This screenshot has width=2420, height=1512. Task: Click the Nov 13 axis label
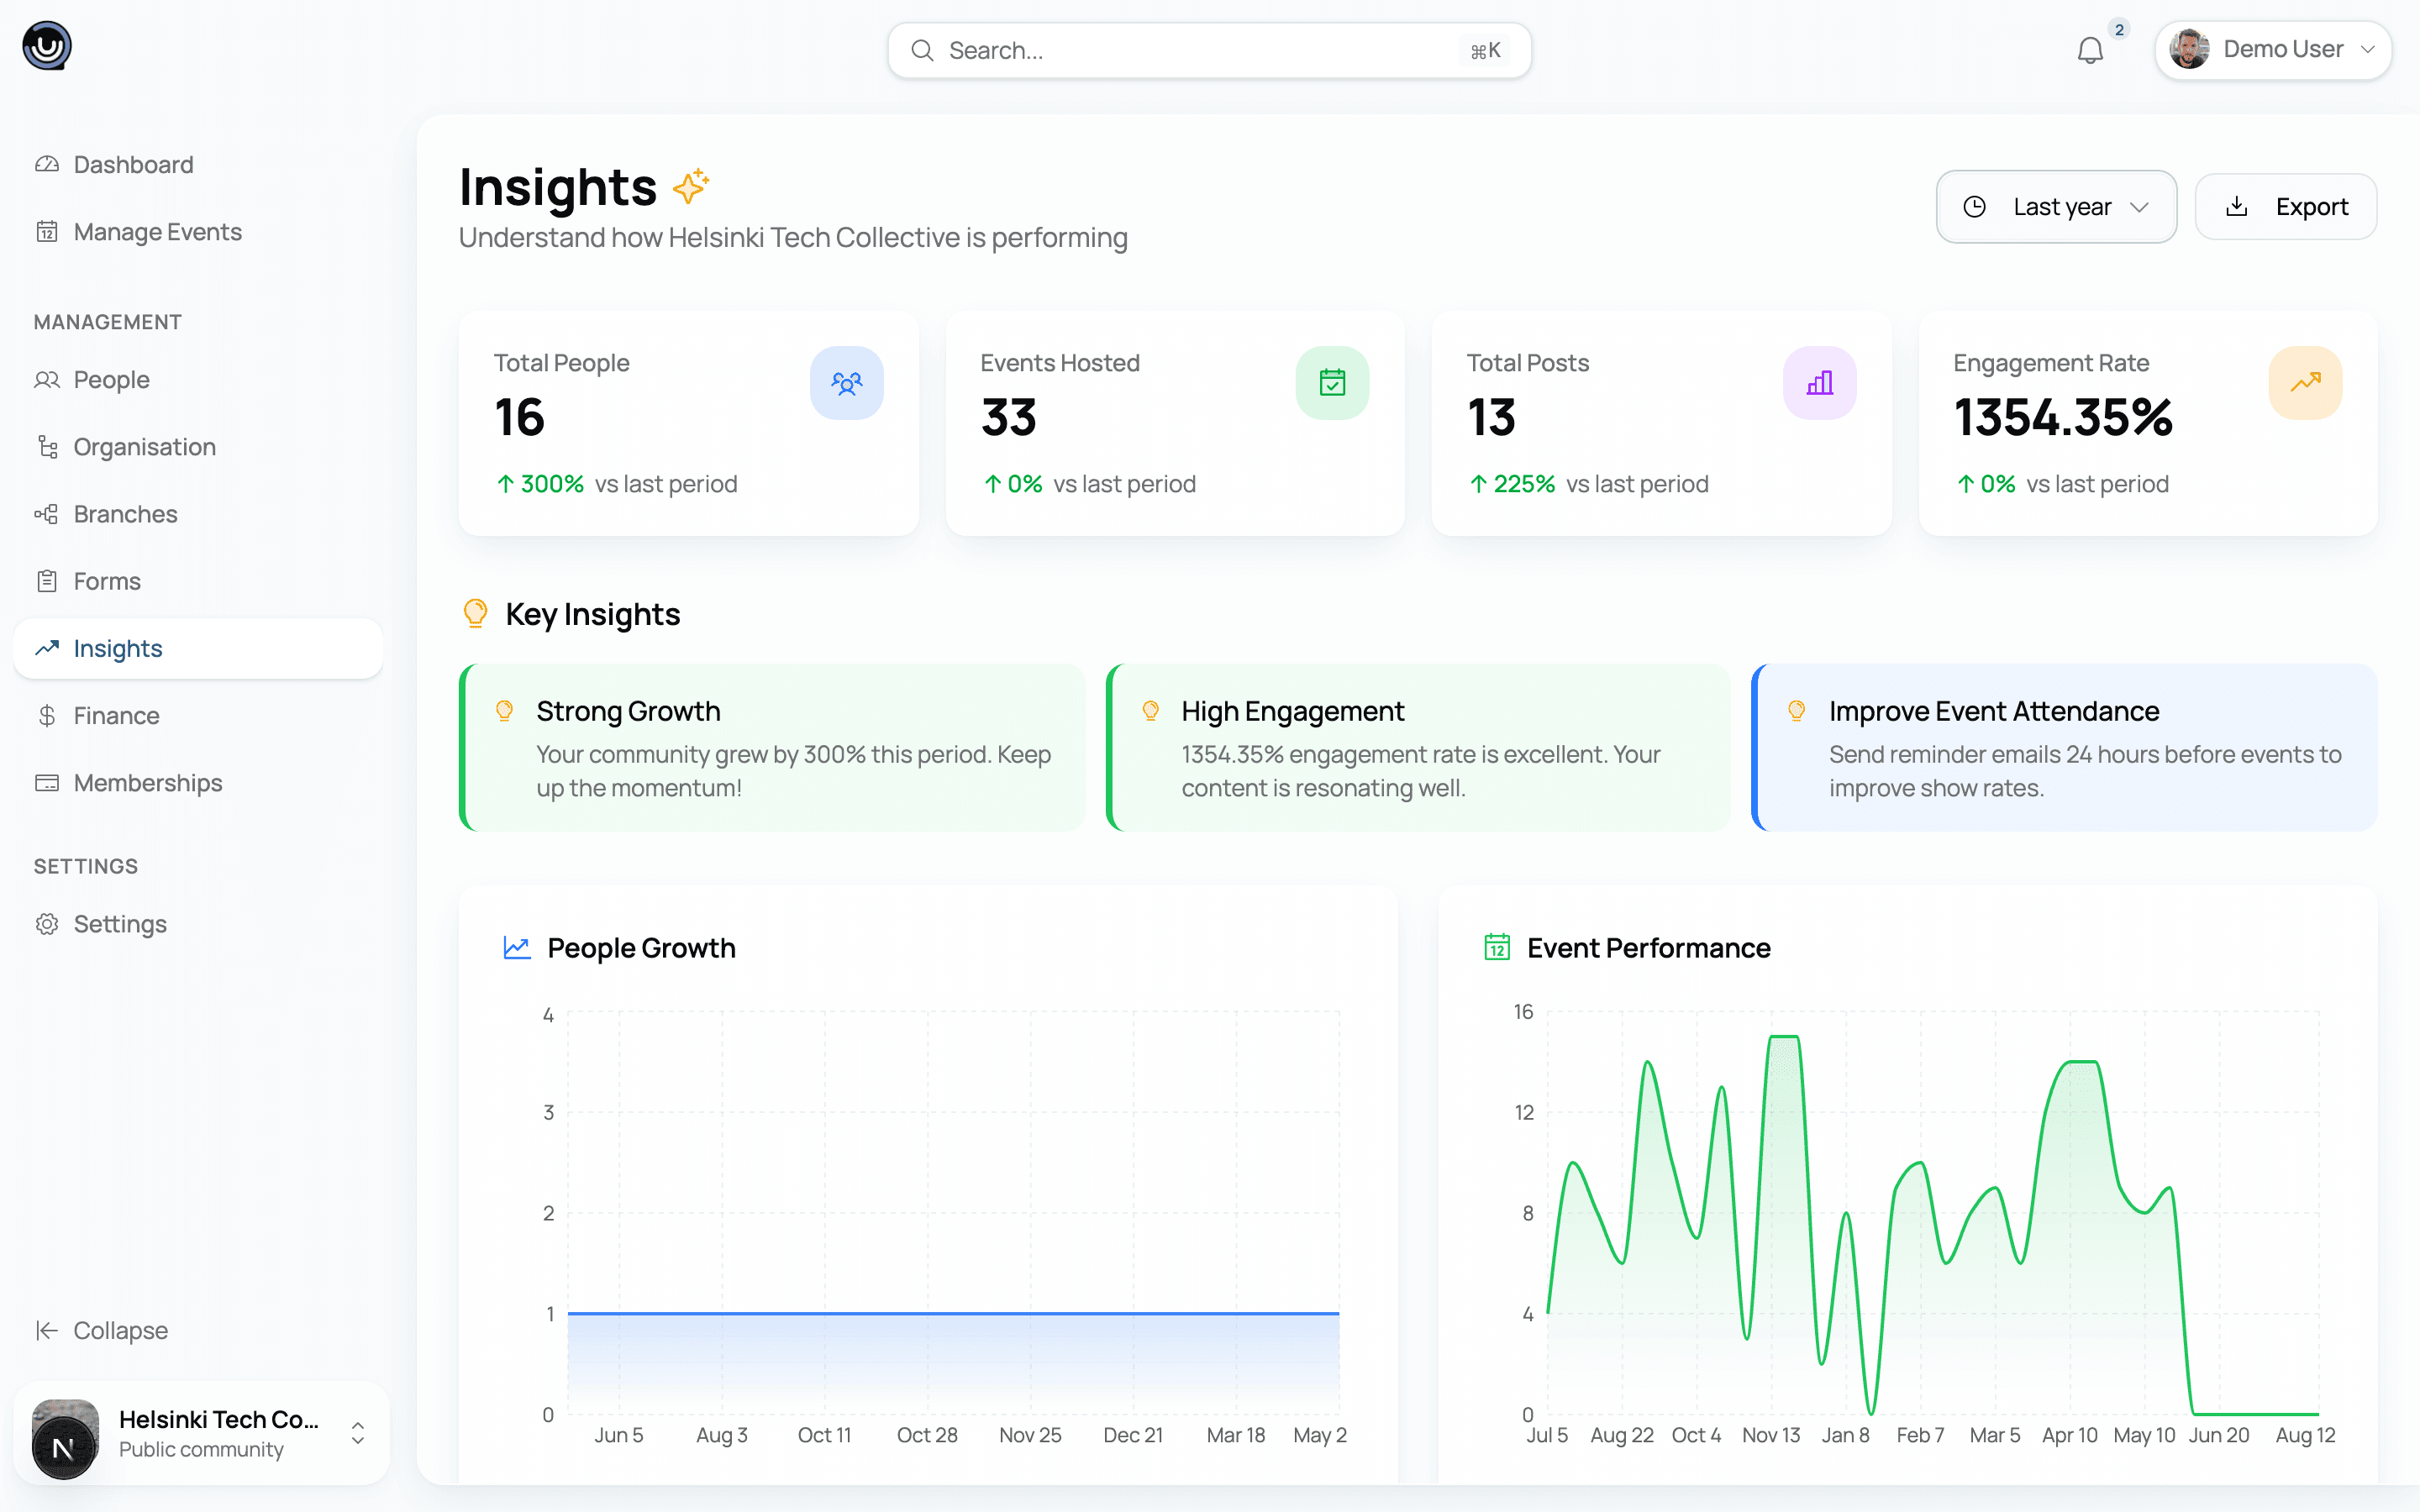coord(1770,1435)
